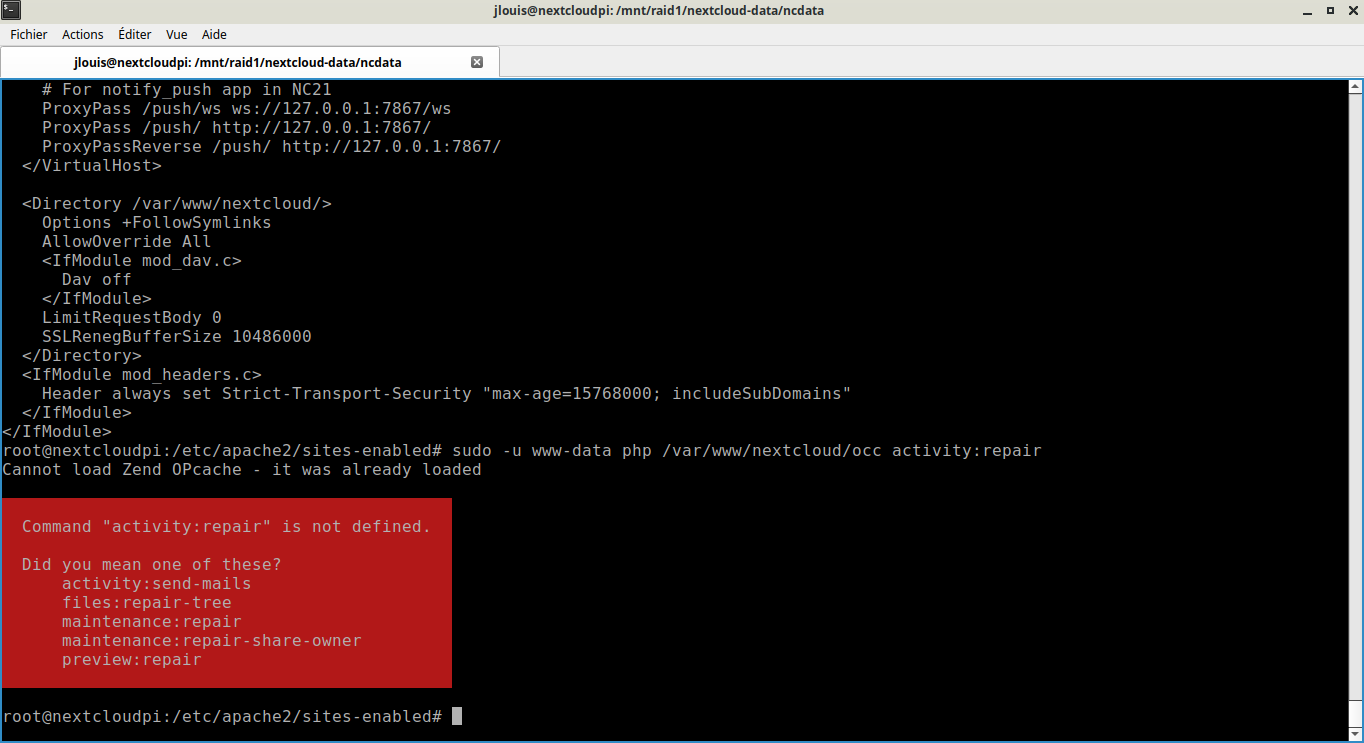Click the "maintenance:repair-share-owner" suggestion text
This screenshot has height=743, width=1364.
point(211,640)
